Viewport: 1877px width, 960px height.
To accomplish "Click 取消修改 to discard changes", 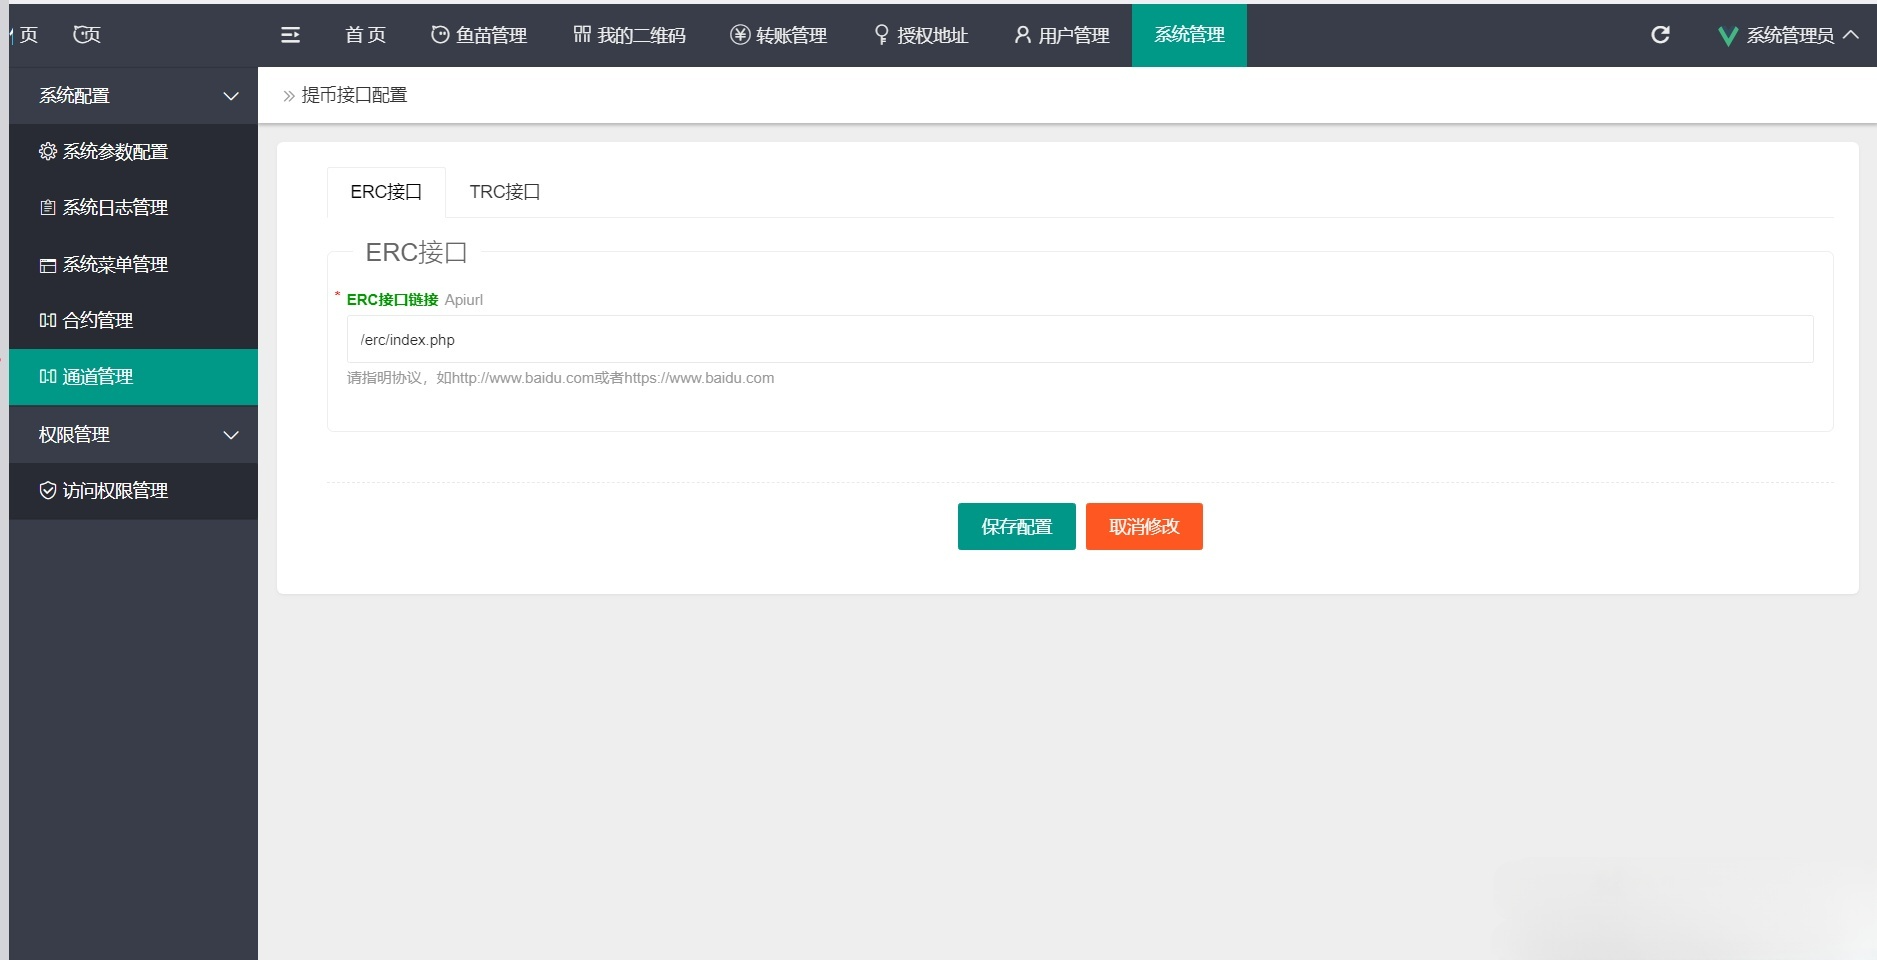I will (x=1143, y=526).
